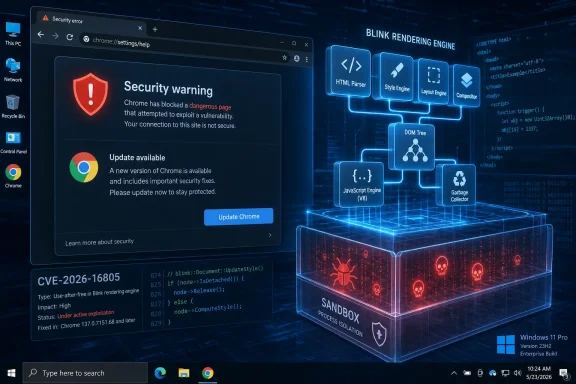The width and height of the screenshot is (576, 384).
Task: Click the dangerous page red link
Action: point(210,107)
